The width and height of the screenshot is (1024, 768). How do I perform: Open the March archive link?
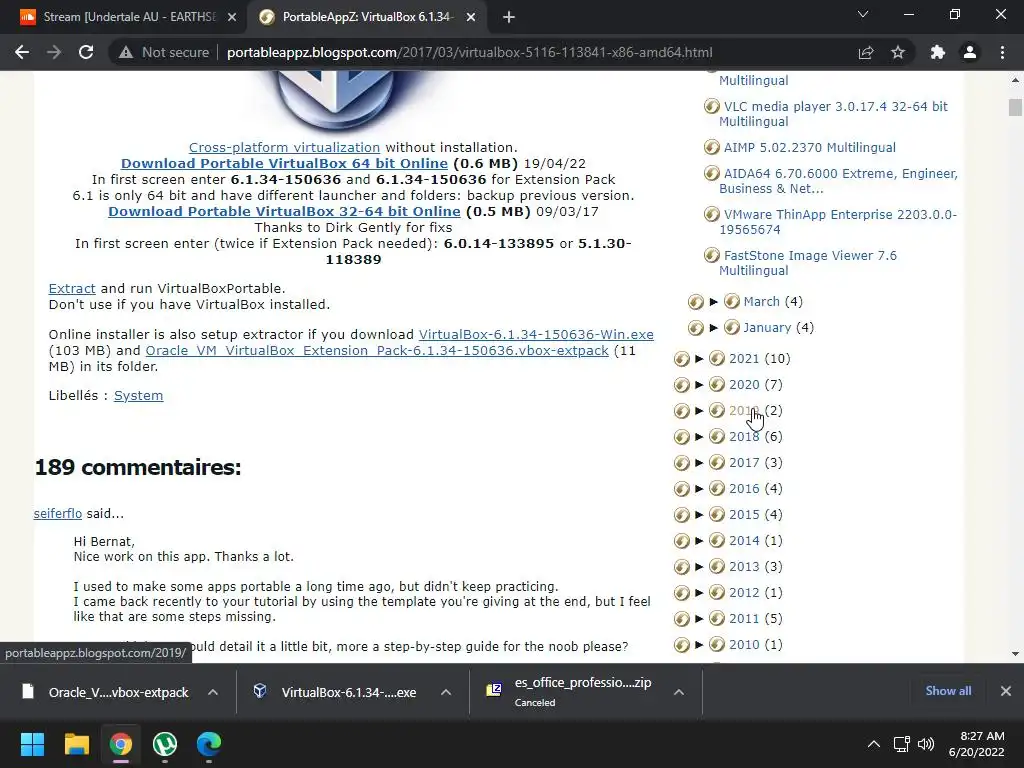coord(761,302)
